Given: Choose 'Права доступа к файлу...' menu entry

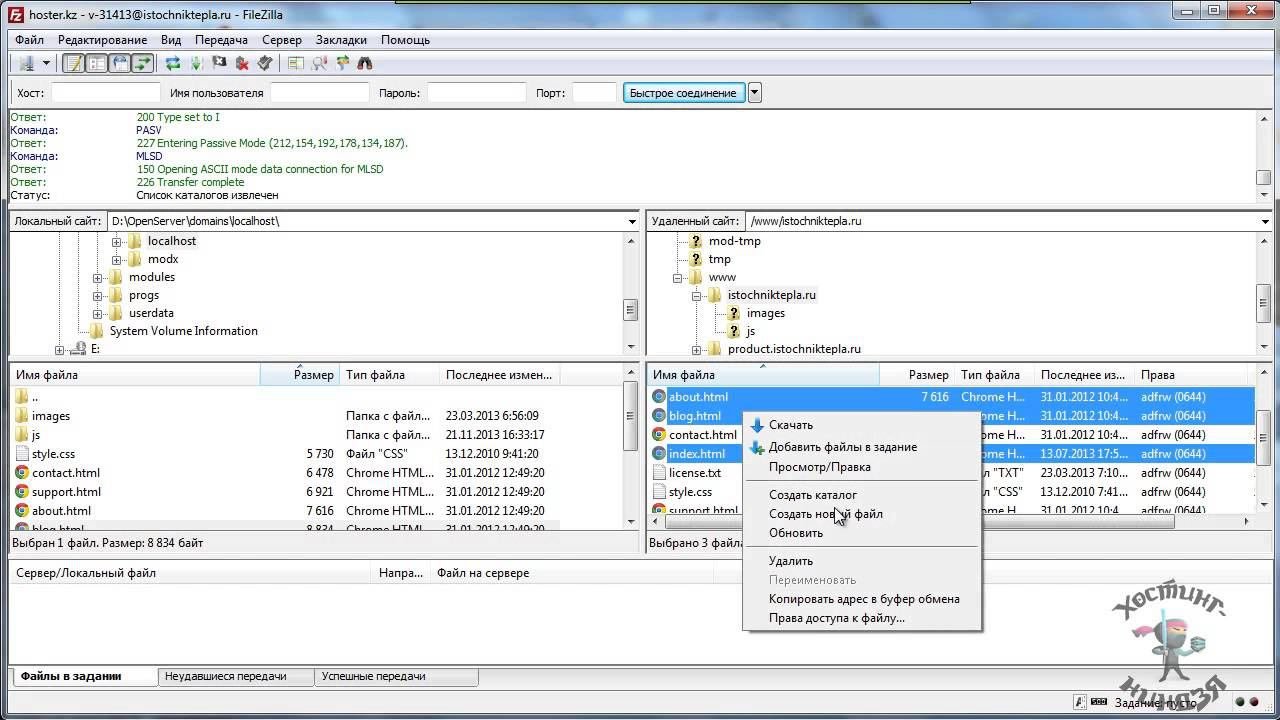Looking at the screenshot, I should pyautogui.click(x=836, y=618).
